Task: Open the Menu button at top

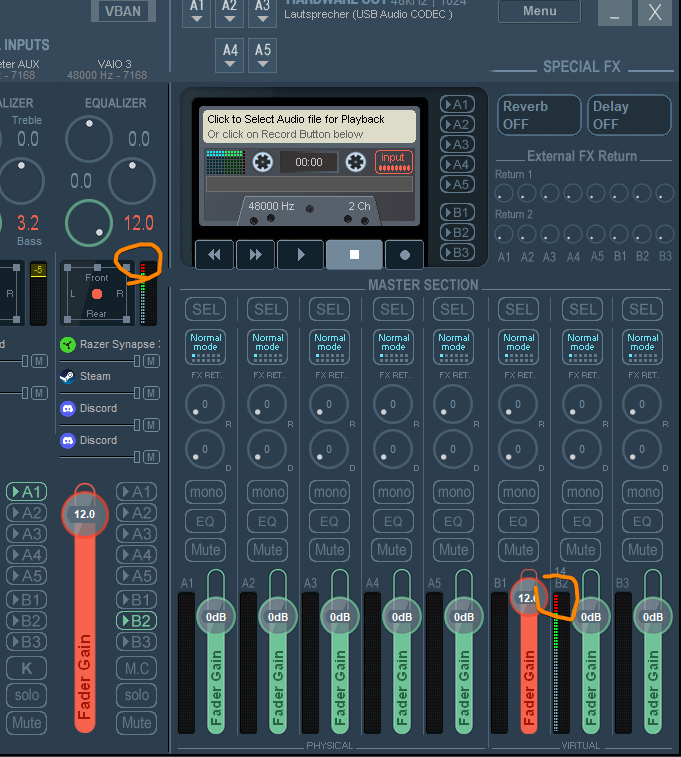Action: (x=539, y=11)
